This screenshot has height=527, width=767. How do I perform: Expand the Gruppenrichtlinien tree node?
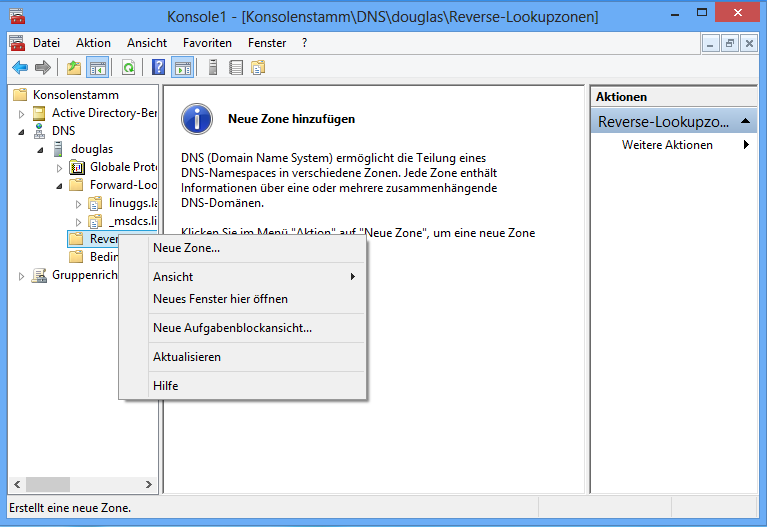pos(21,275)
